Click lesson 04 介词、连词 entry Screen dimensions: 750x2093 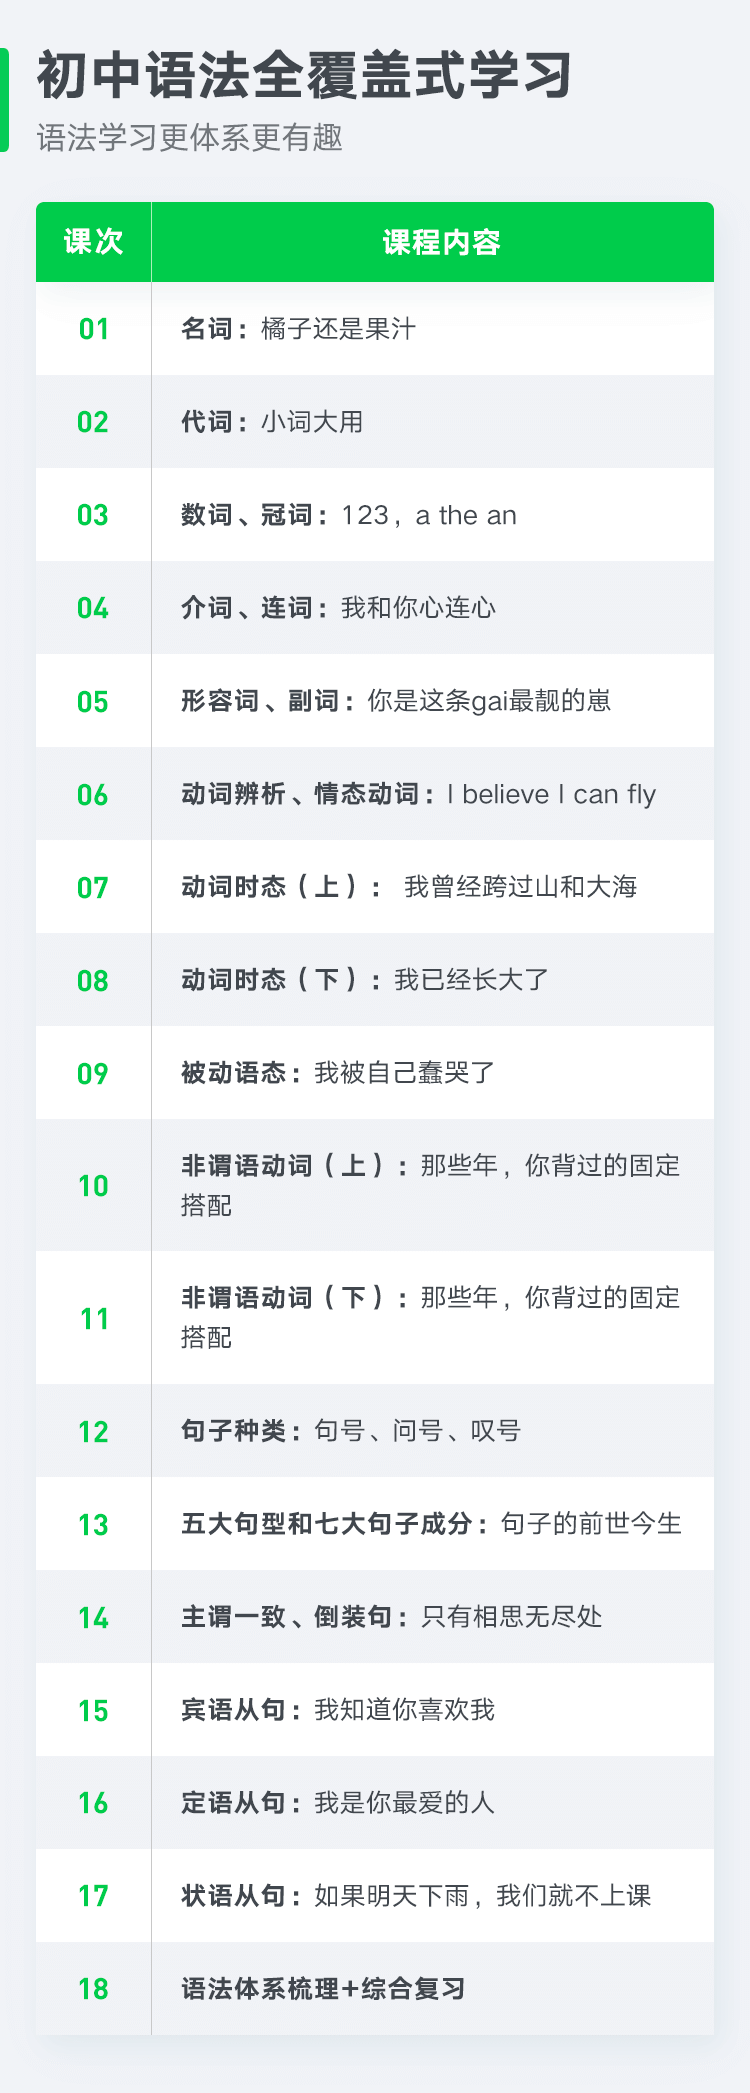click(375, 608)
